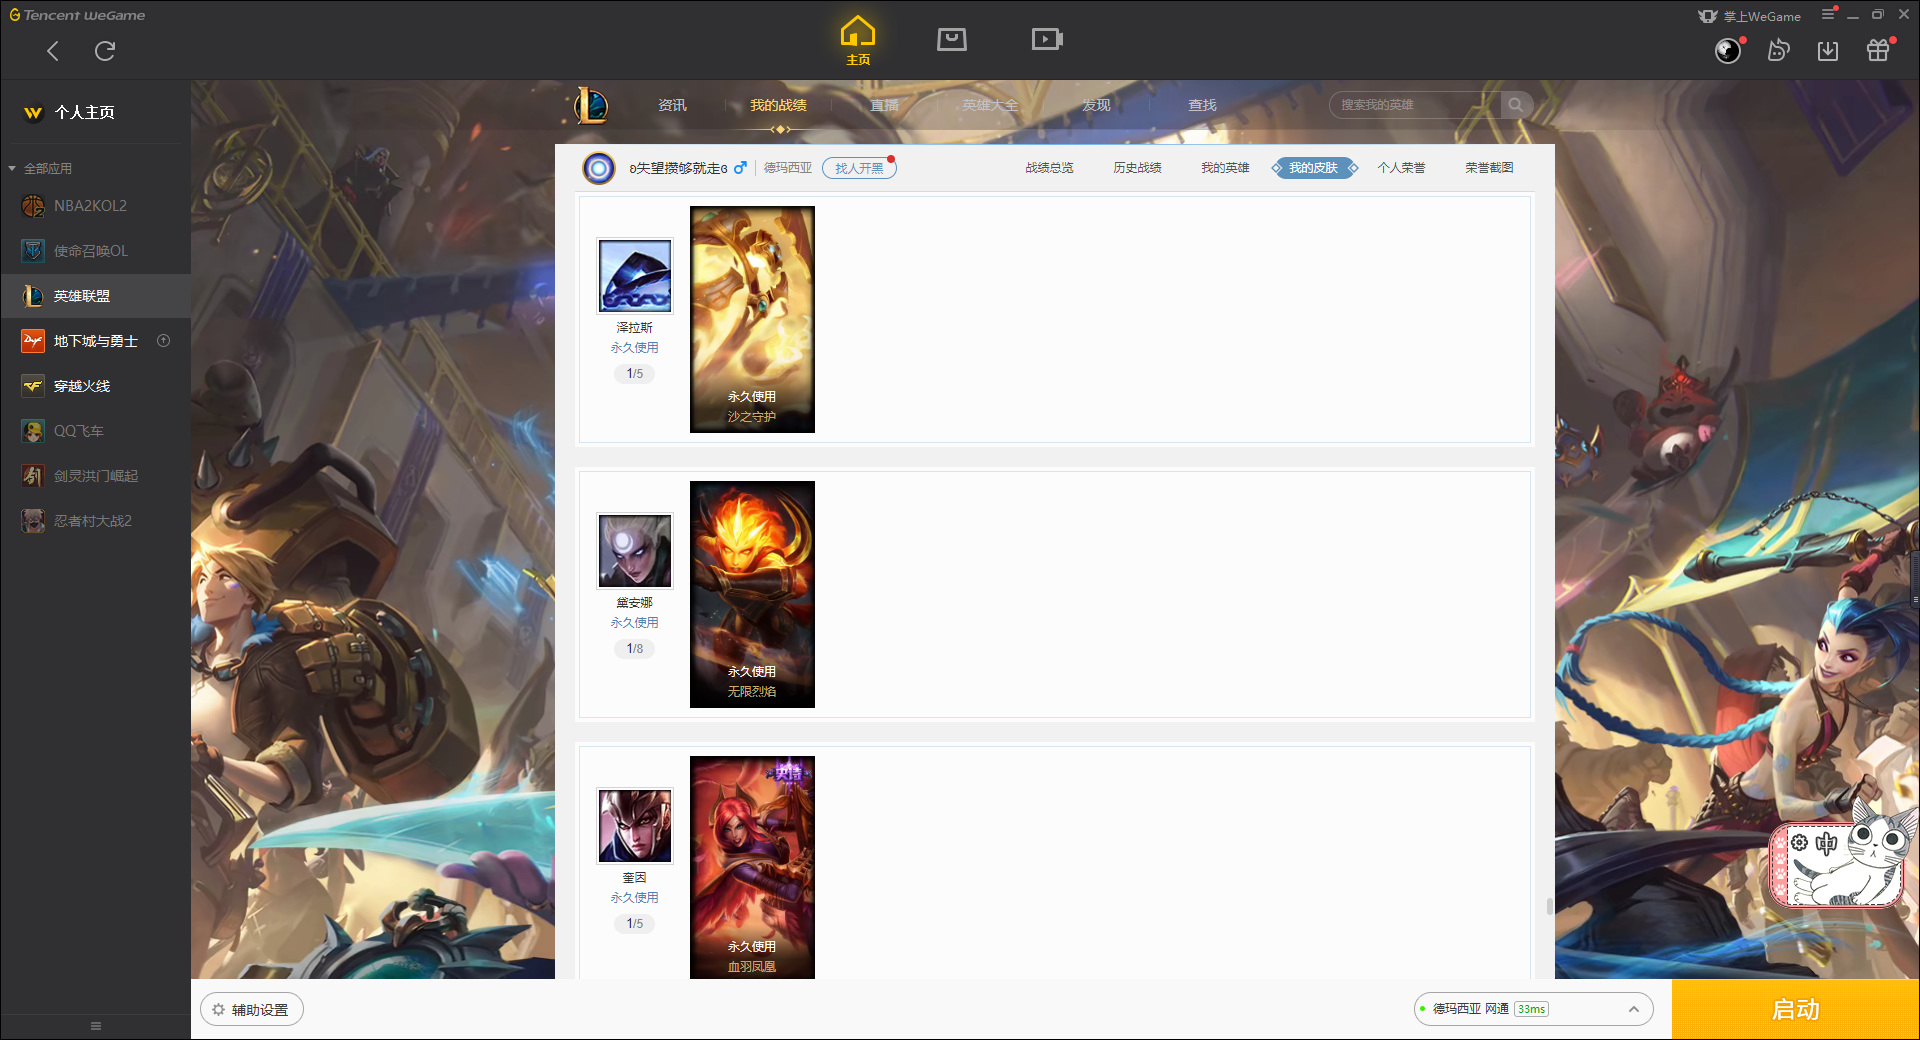Click 1/8 skin count for 黛安娜

click(x=635, y=649)
